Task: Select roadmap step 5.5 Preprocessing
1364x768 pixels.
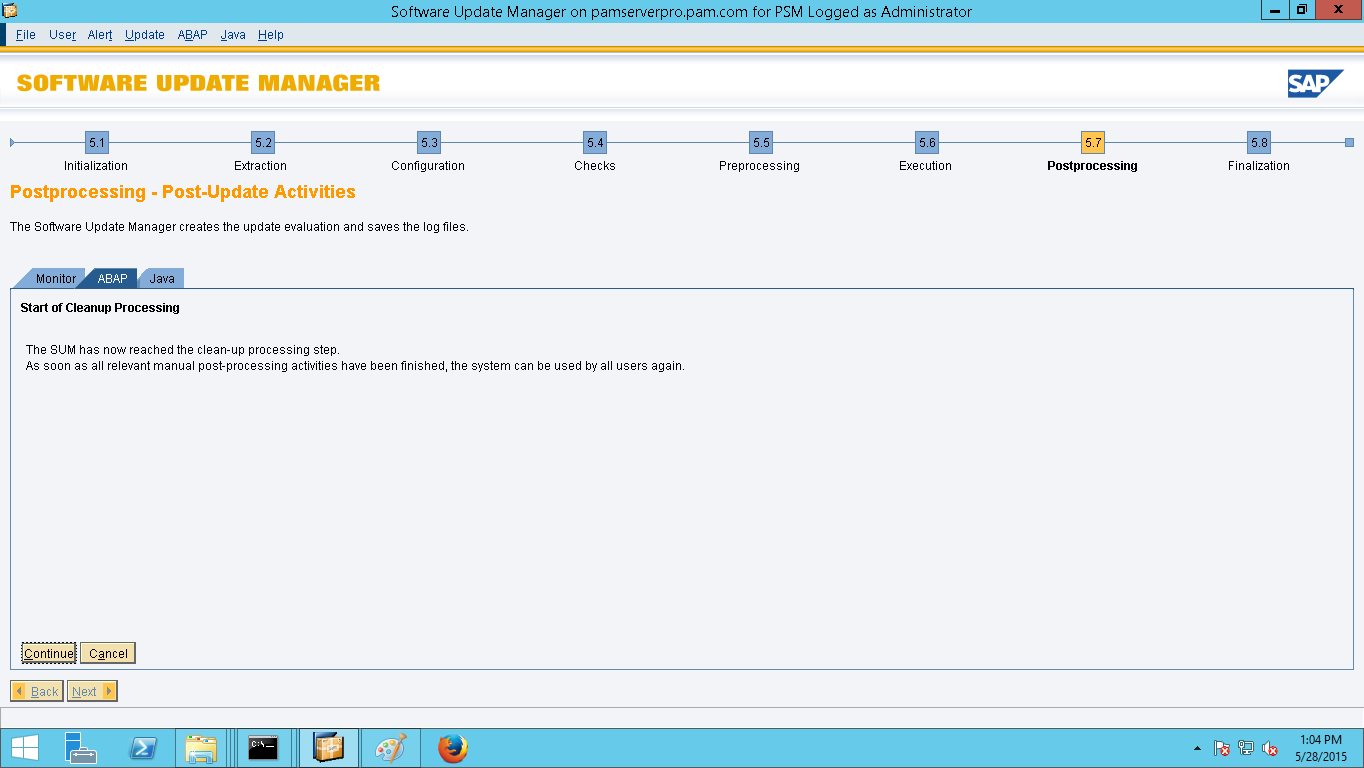Action: [x=761, y=142]
